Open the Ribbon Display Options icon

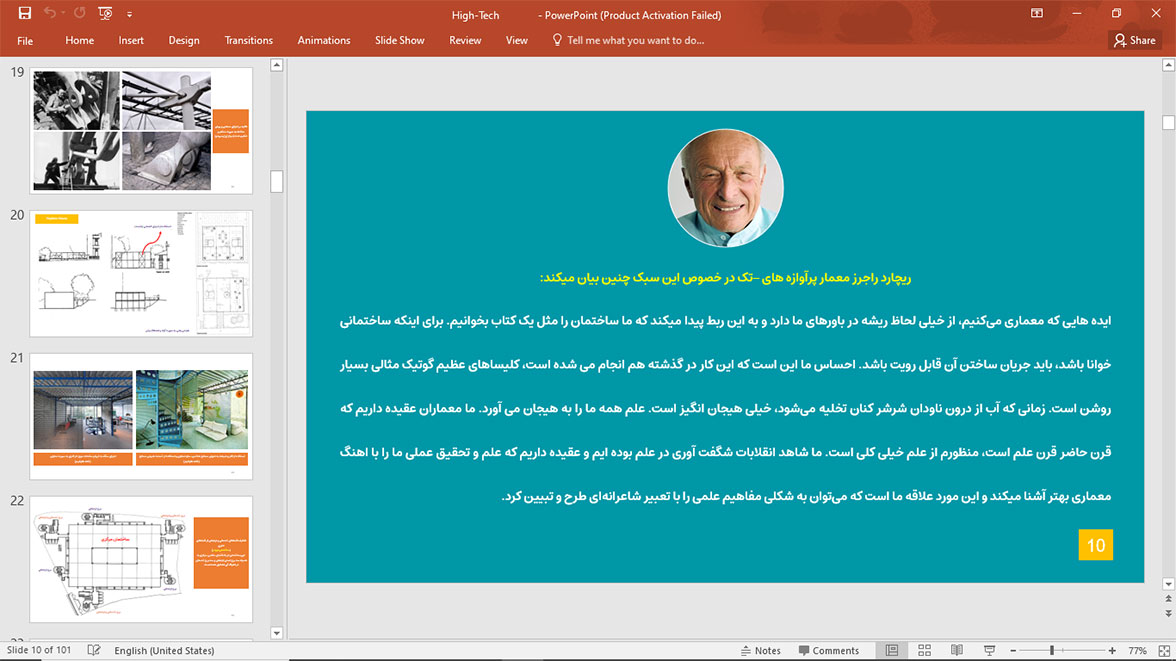(x=1036, y=13)
